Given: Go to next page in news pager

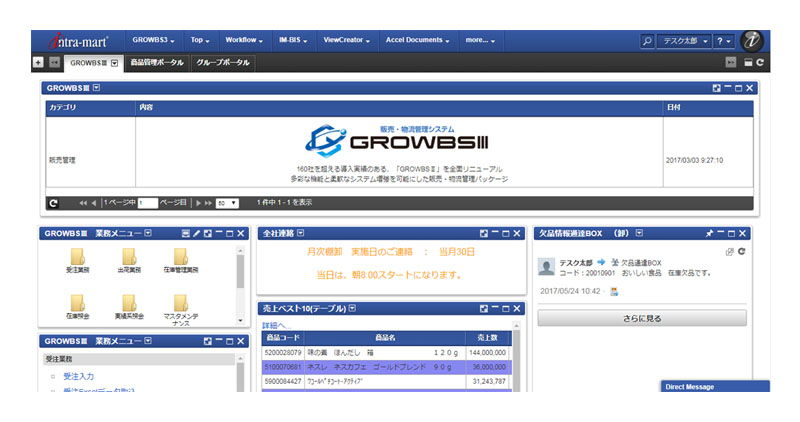Looking at the screenshot, I should click(x=198, y=203).
